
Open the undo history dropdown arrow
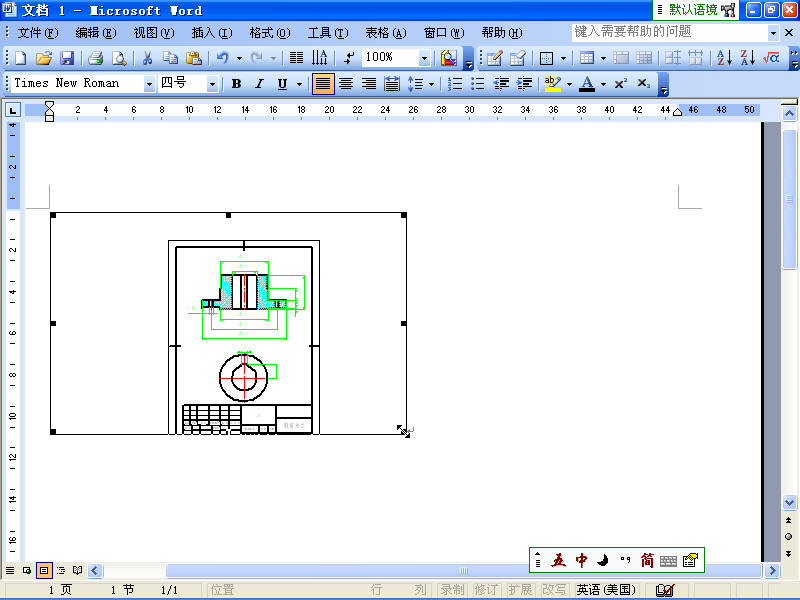point(239,59)
